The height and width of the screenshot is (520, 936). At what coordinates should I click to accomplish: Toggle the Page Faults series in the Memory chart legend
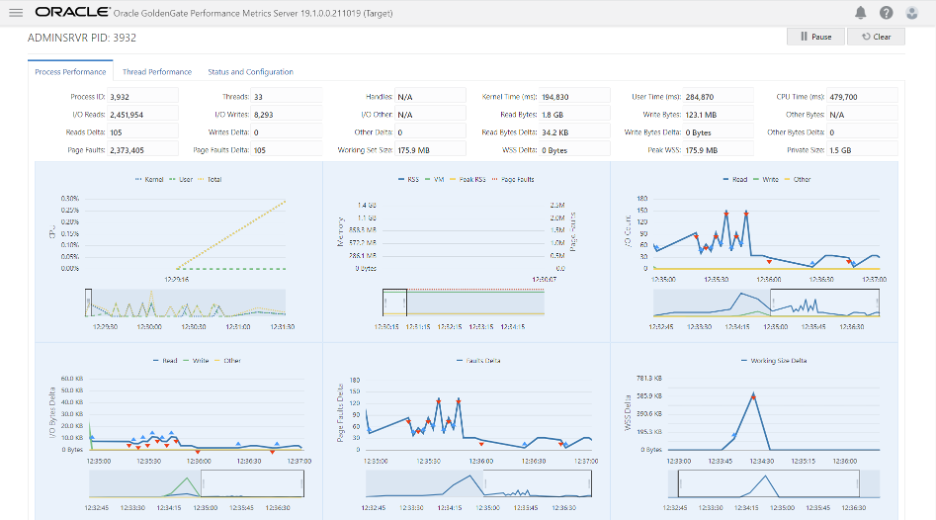[x=513, y=179]
